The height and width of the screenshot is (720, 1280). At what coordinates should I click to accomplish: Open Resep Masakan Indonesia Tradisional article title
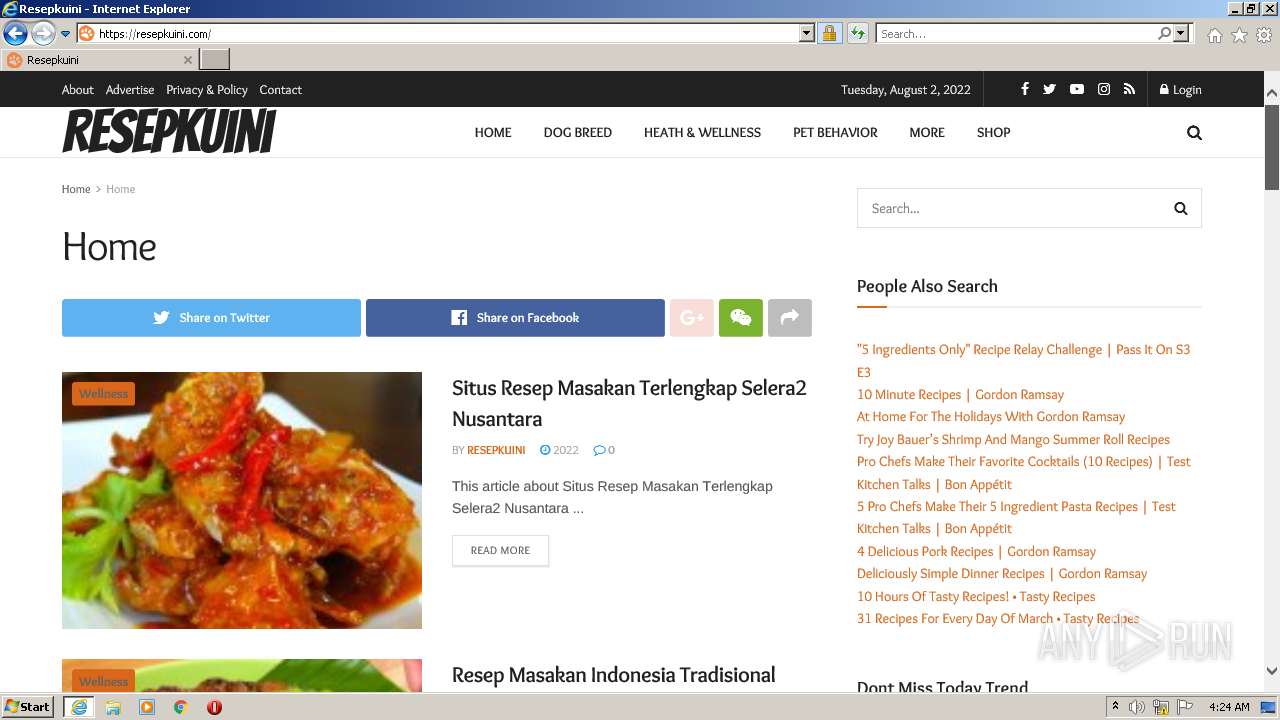click(x=614, y=675)
